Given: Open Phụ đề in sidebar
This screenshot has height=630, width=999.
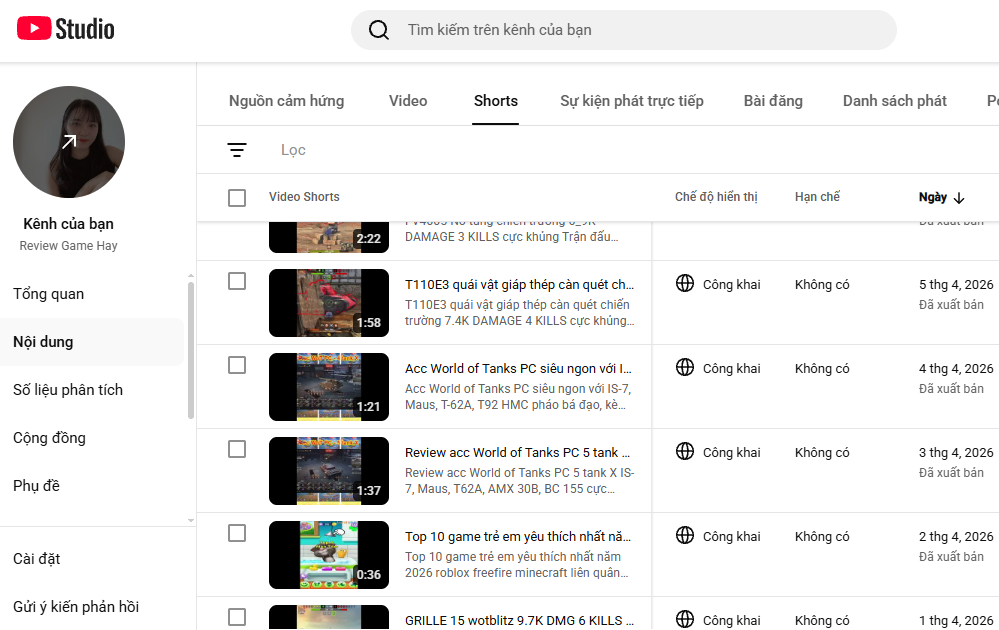Looking at the screenshot, I should click(x=36, y=486).
